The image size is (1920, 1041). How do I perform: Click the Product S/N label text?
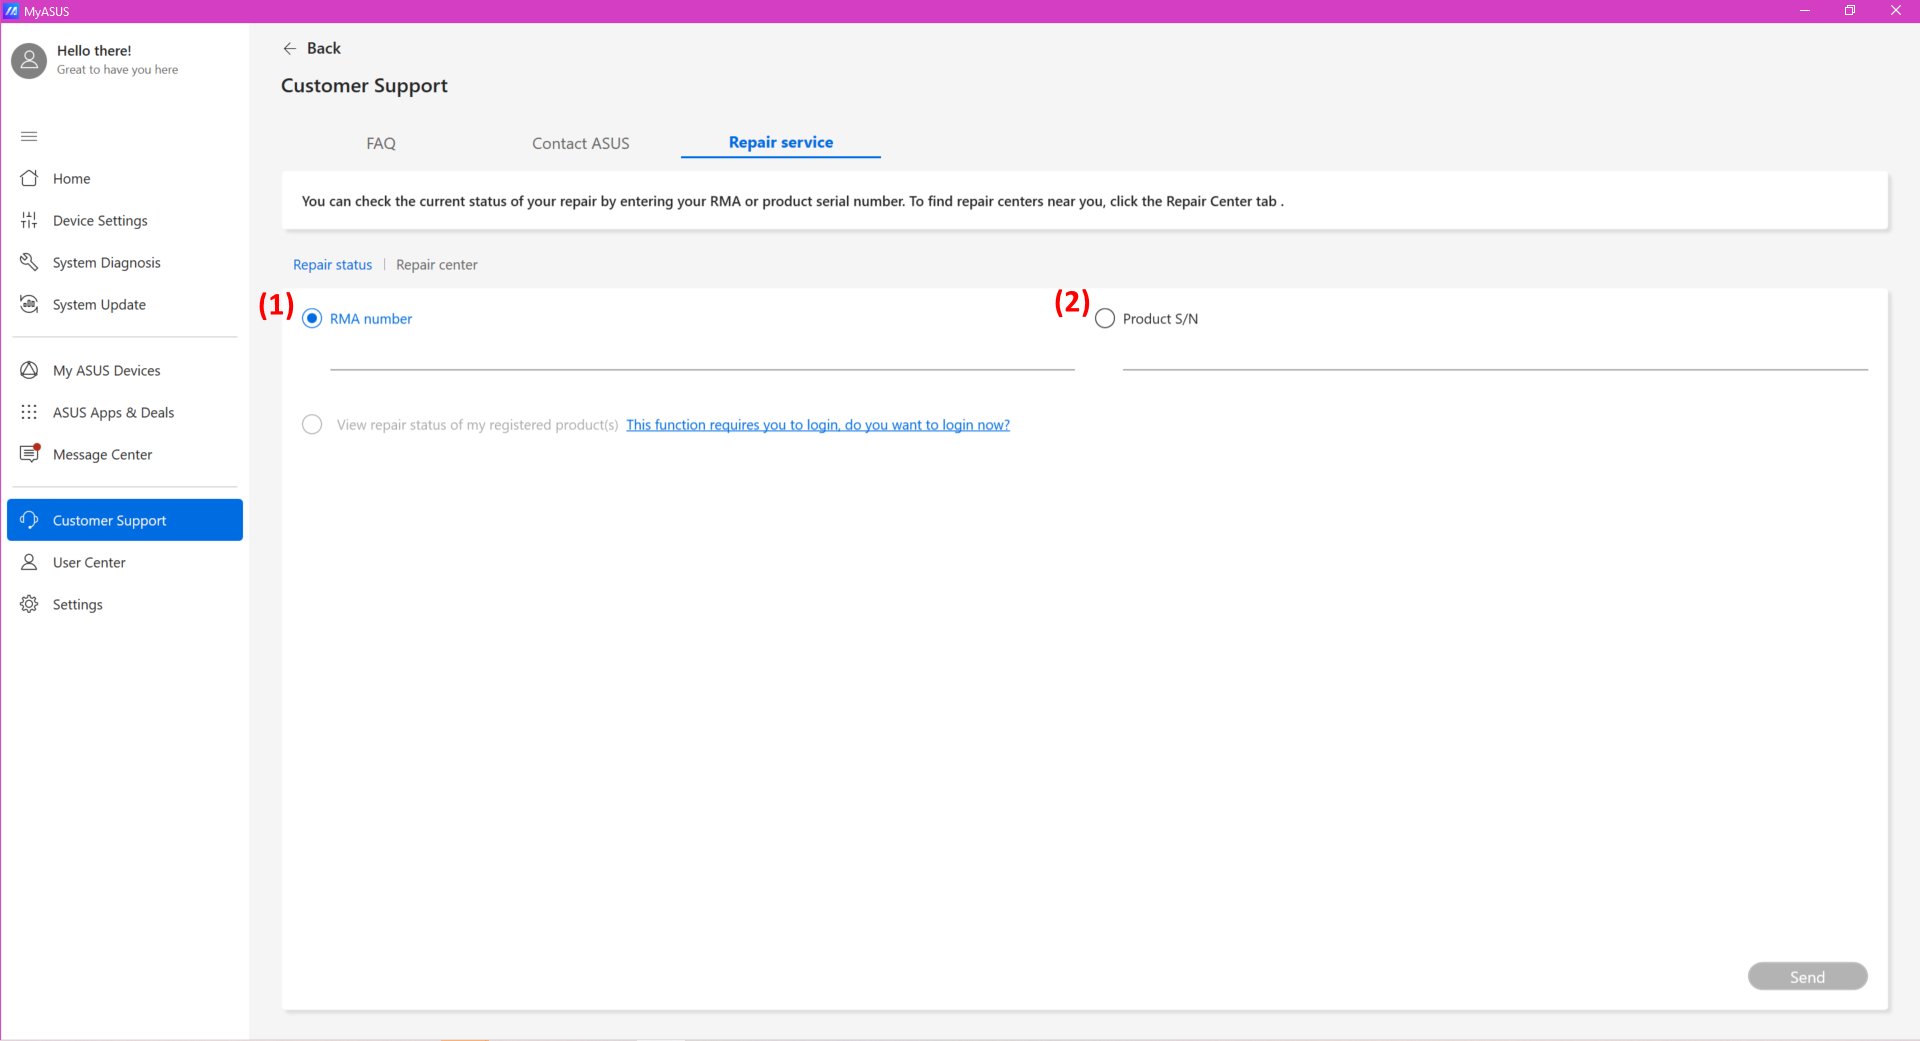[x=1160, y=318]
